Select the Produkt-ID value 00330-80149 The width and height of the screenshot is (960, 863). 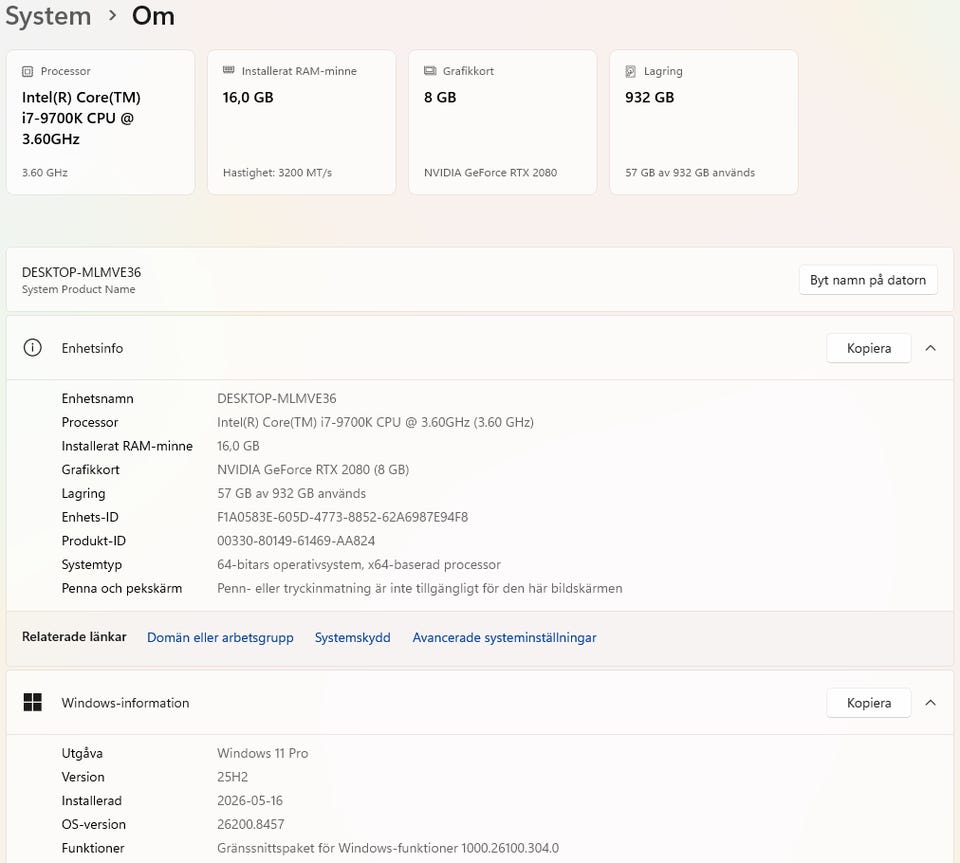pos(296,541)
